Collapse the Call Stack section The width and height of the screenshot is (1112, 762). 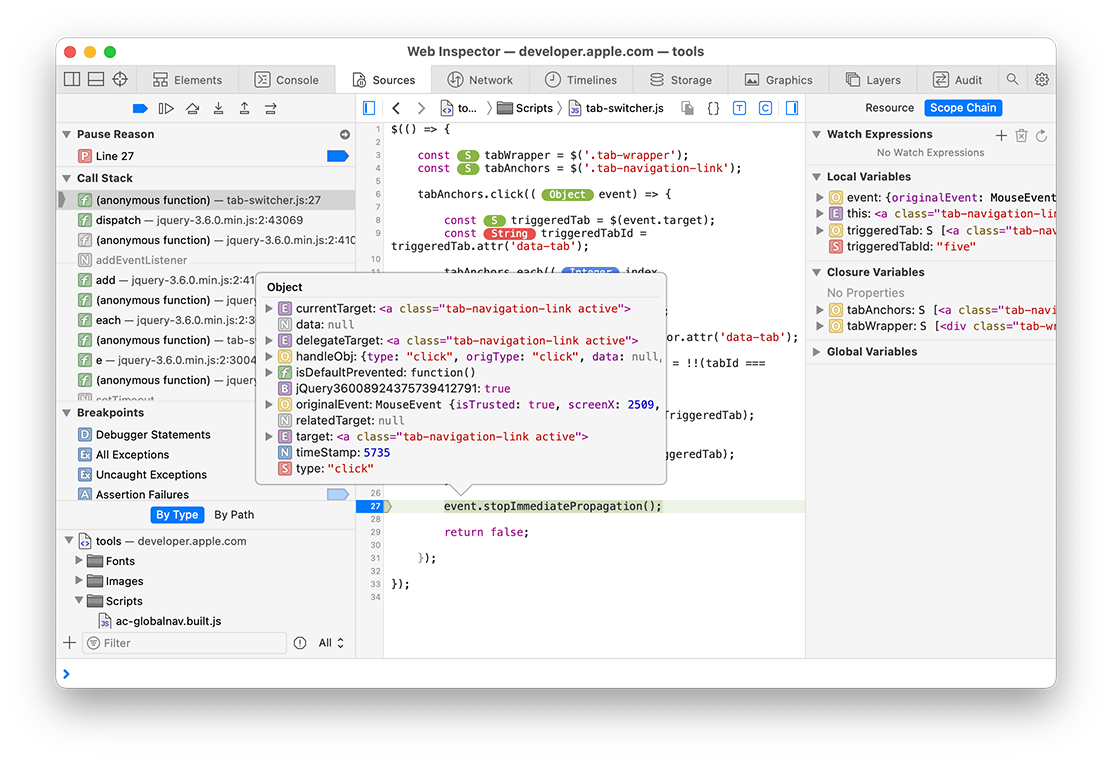coord(67,178)
